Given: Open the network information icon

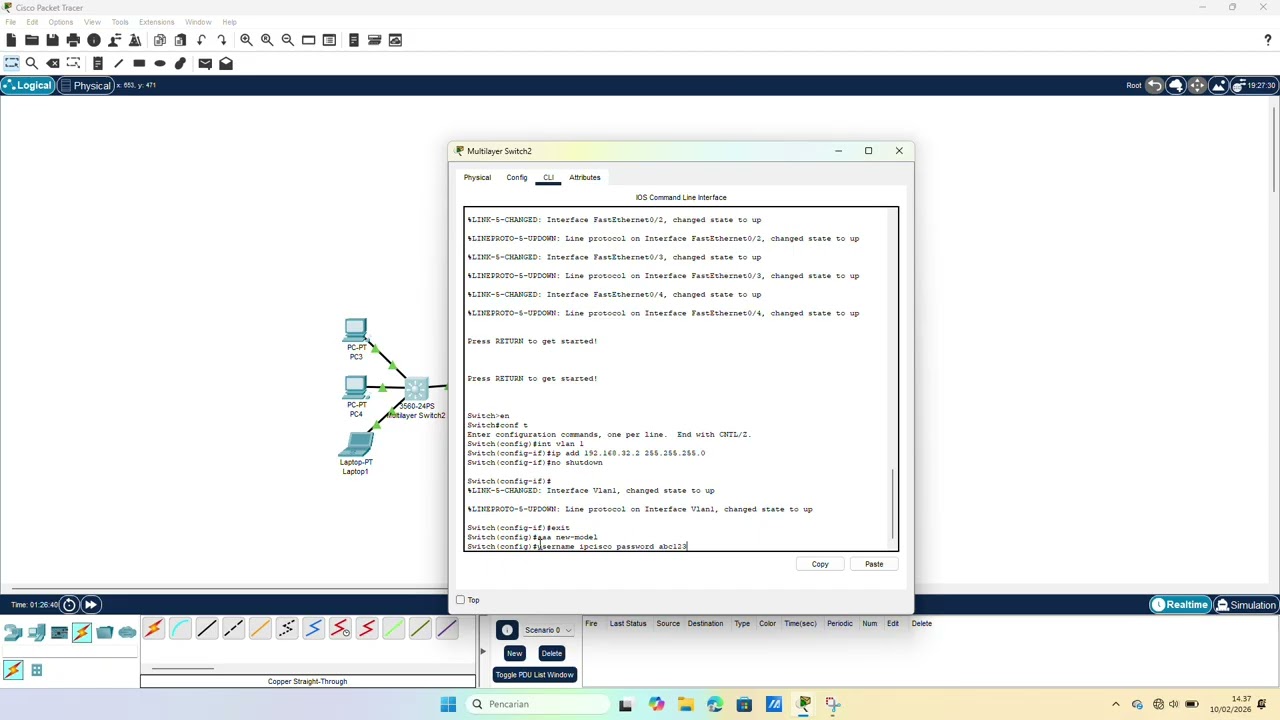Looking at the screenshot, I should (94, 40).
